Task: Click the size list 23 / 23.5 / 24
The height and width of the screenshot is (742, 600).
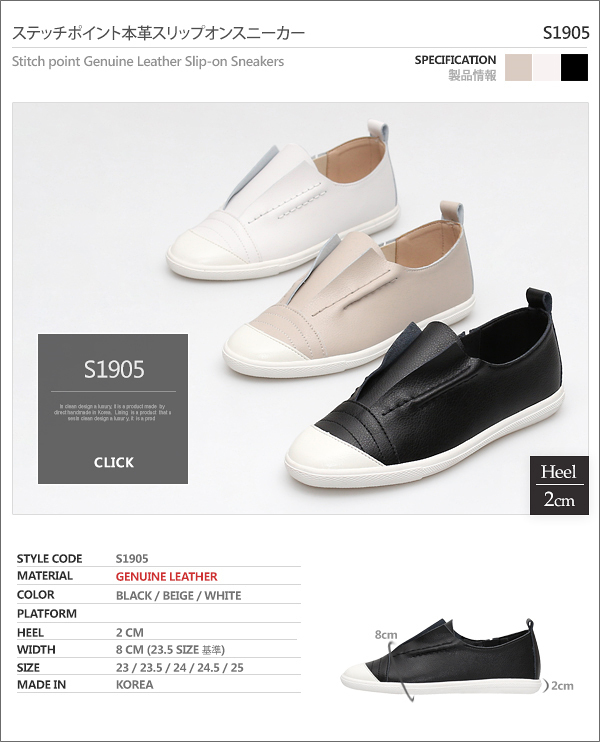Action: (180, 668)
